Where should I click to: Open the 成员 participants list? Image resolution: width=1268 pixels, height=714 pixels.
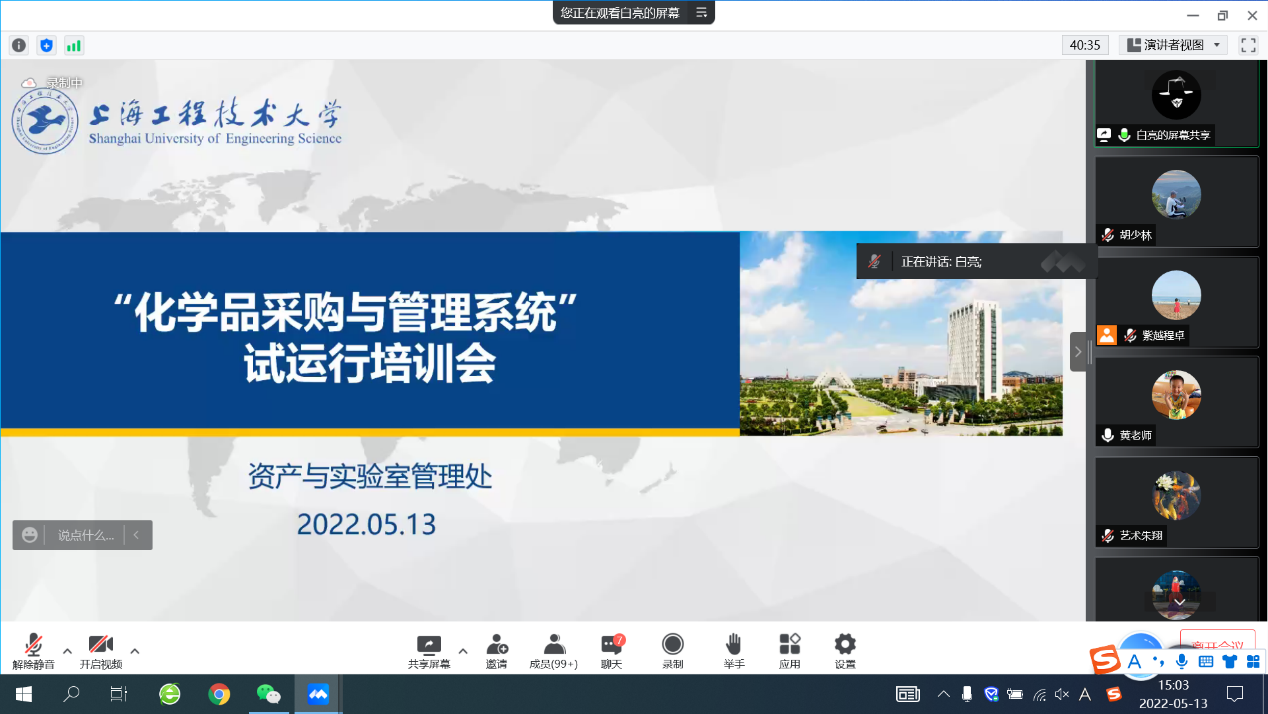[553, 651]
